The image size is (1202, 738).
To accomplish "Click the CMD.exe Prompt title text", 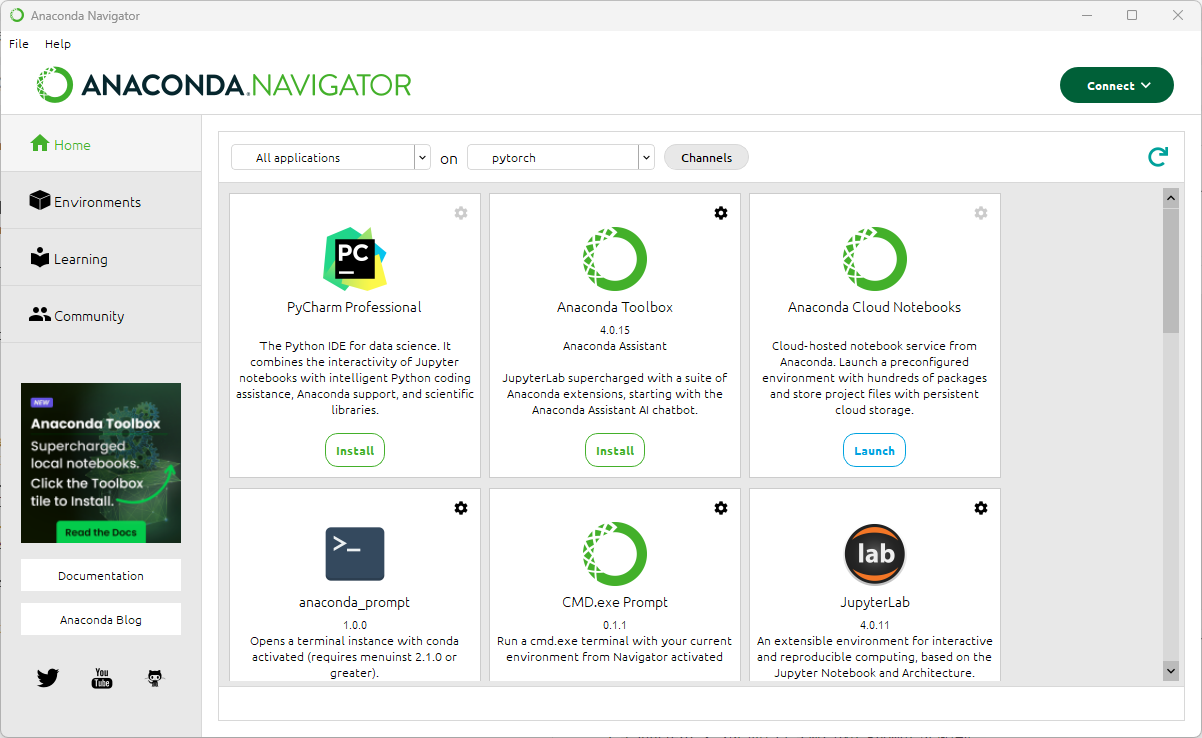I will [615, 603].
